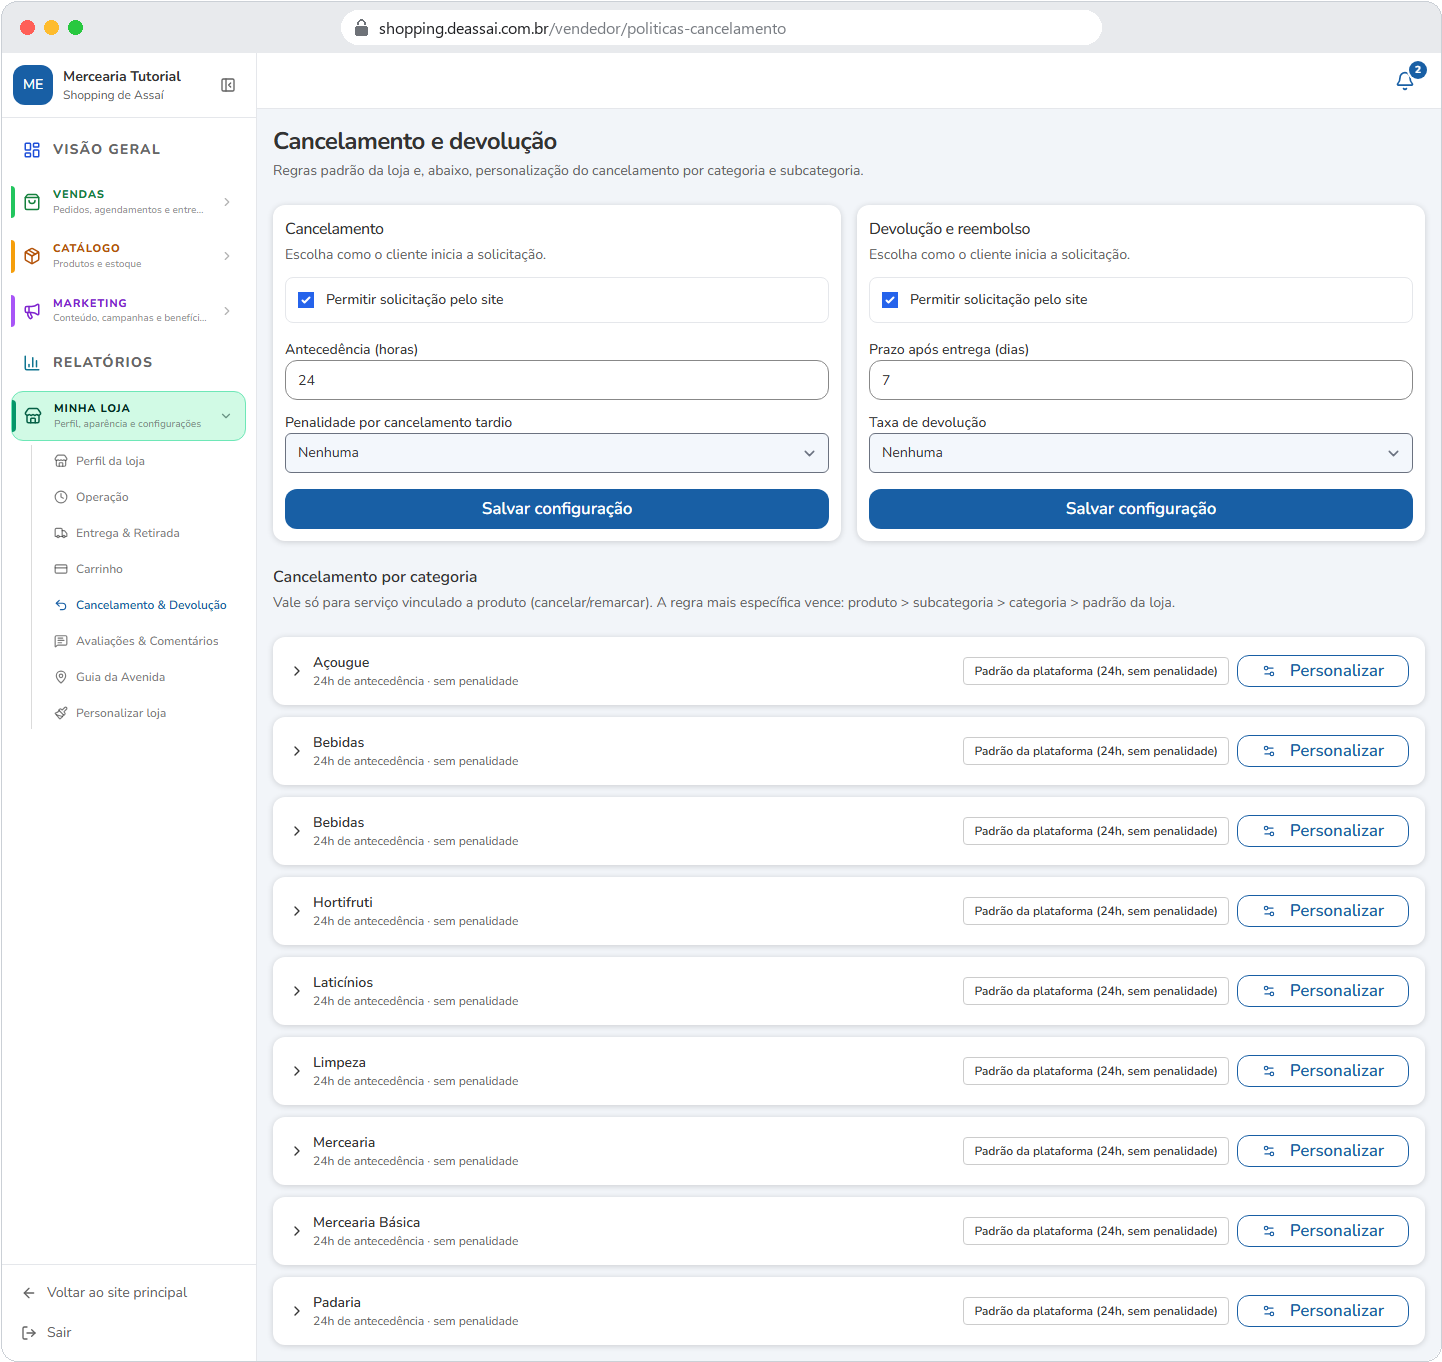The width and height of the screenshot is (1442, 1362).
Task: Click the Antecedência (horas) input field
Action: [557, 380]
